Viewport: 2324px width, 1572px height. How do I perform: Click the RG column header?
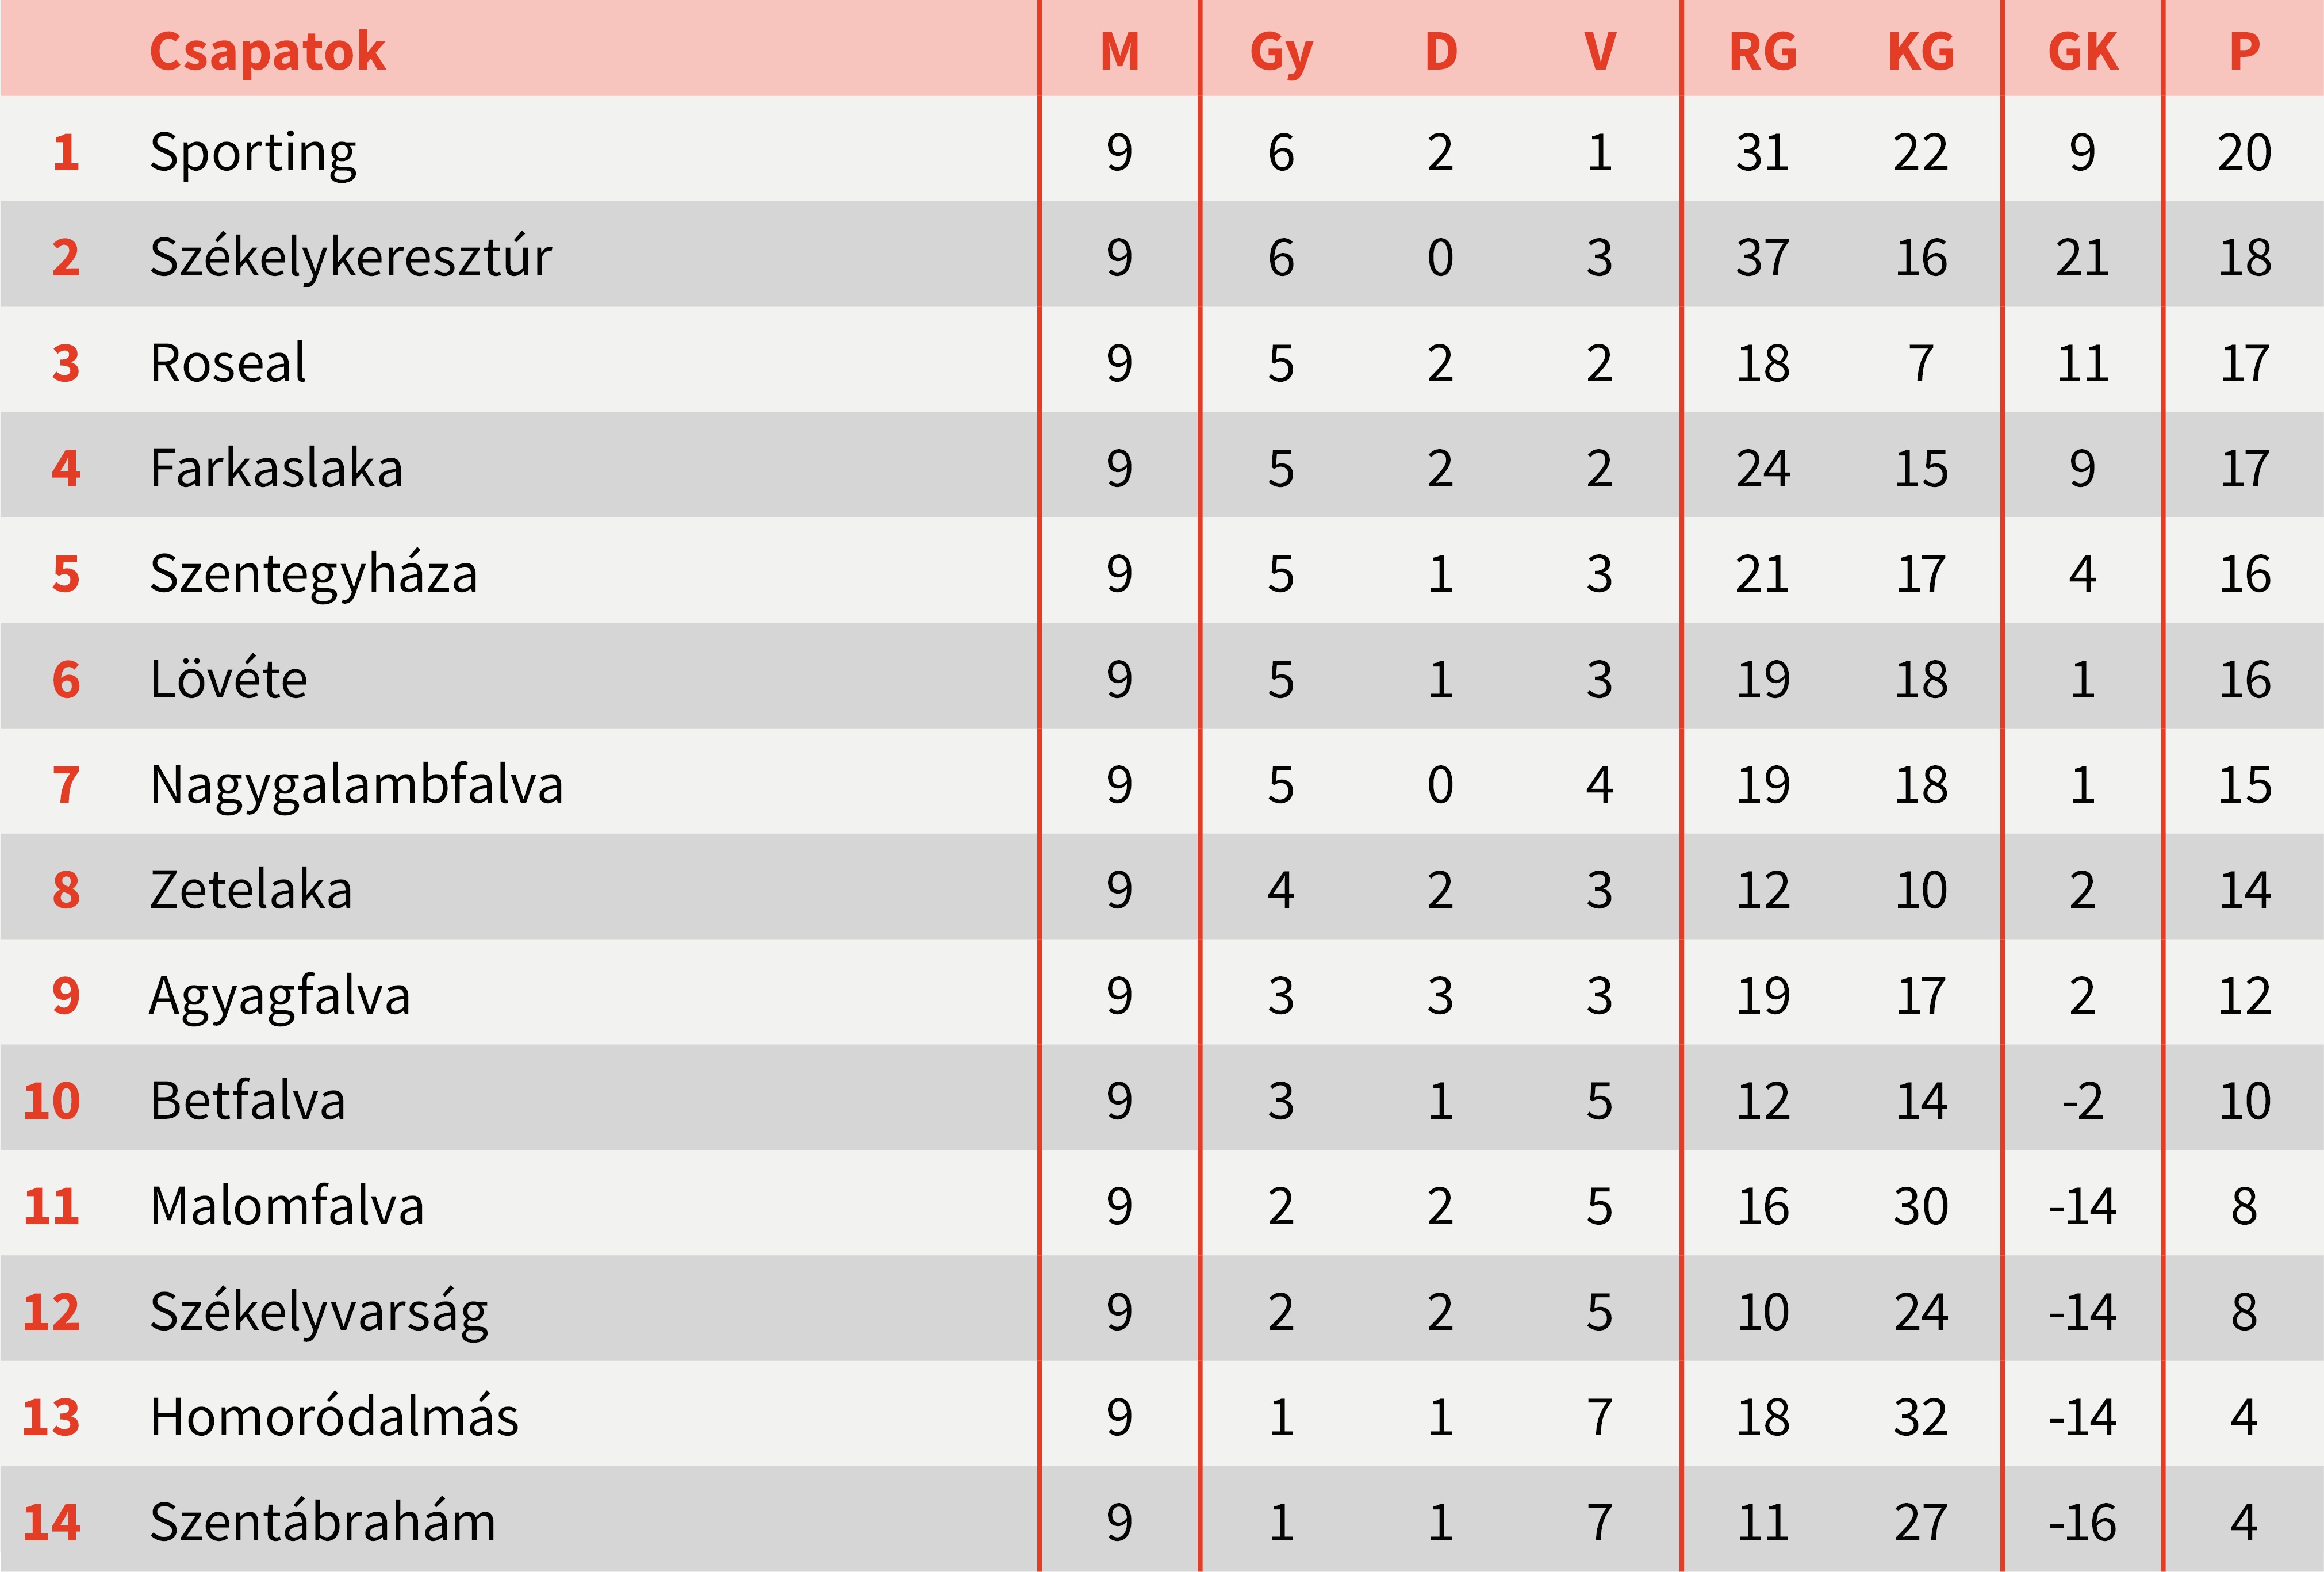(x=1762, y=52)
